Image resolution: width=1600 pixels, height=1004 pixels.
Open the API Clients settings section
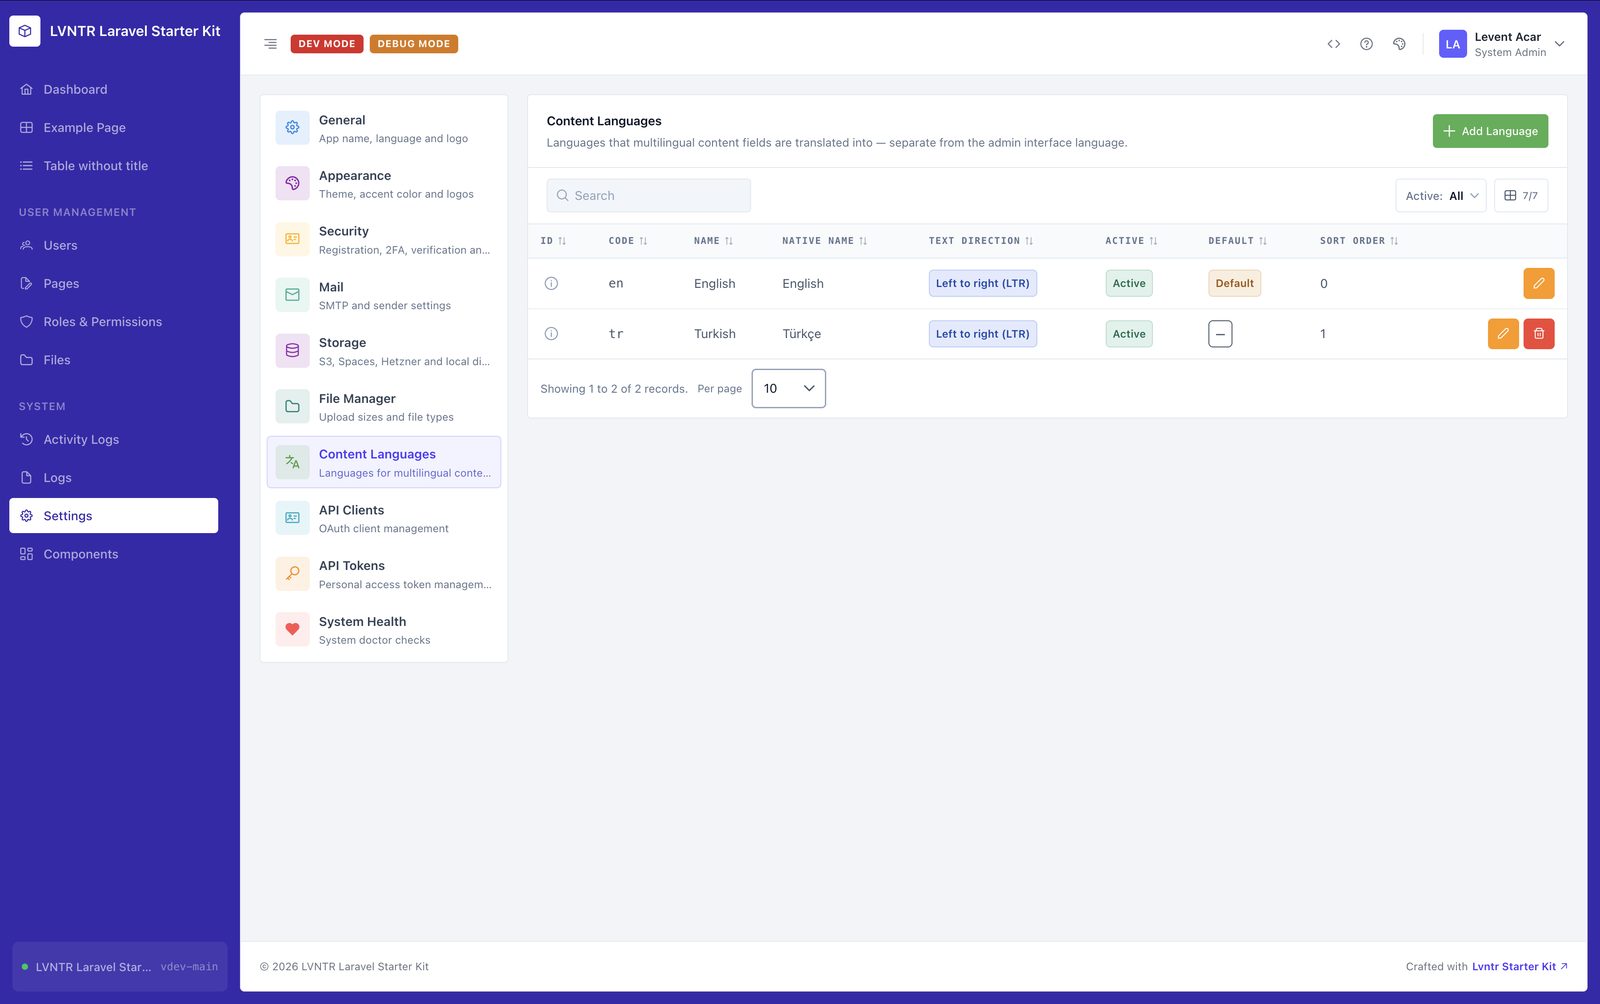[384, 518]
